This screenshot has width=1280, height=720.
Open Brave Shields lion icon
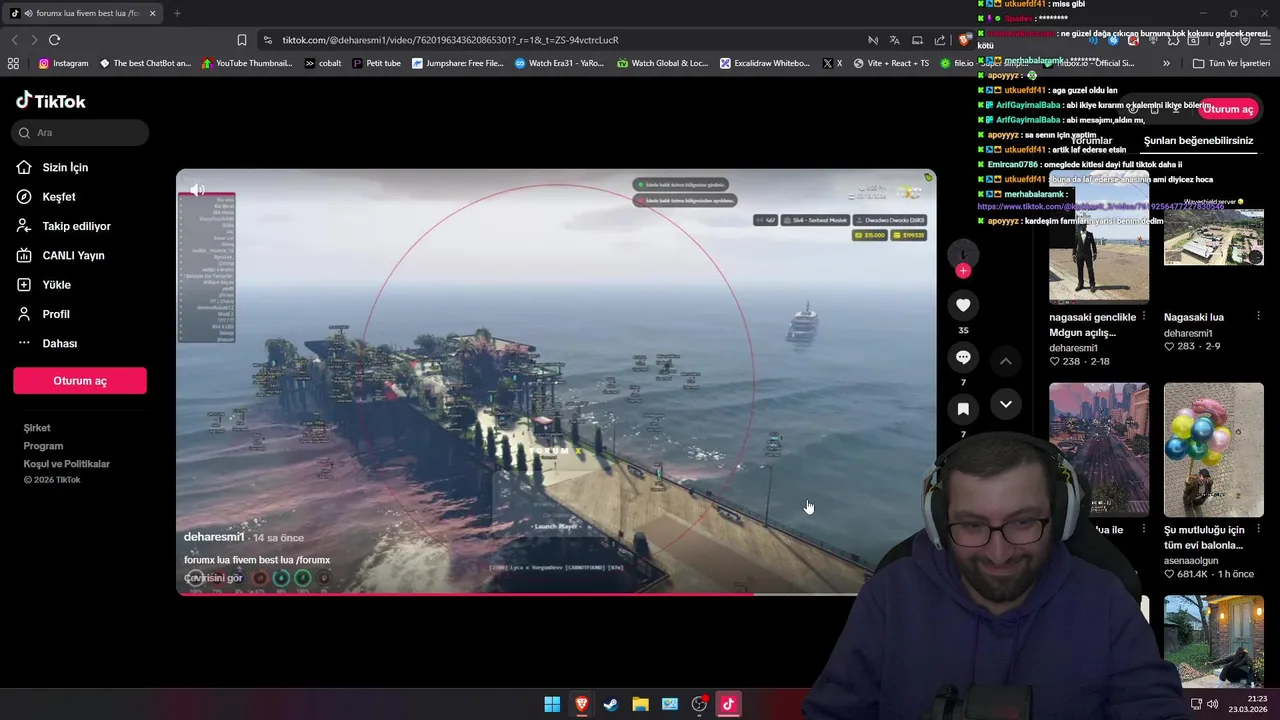coord(964,40)
